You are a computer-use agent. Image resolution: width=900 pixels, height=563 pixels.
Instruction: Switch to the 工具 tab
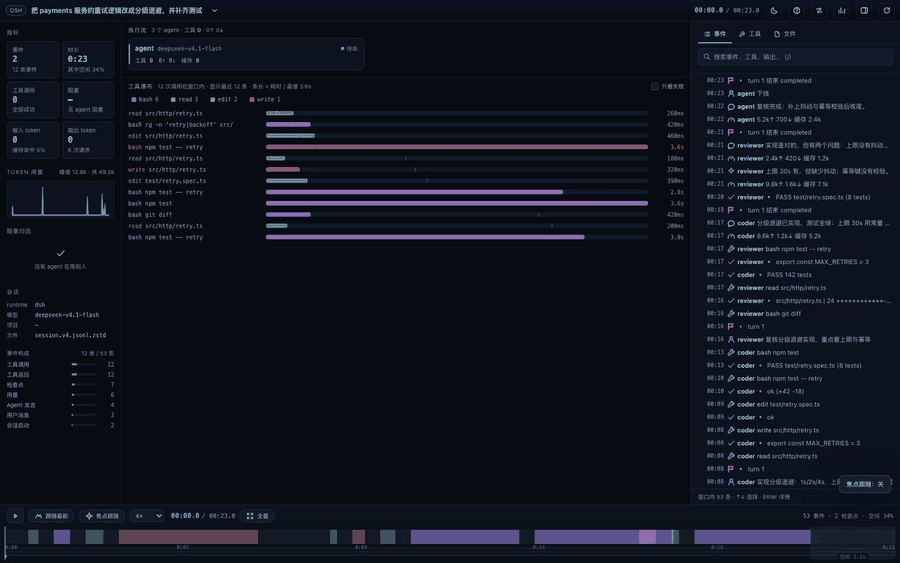click(750, 34)
